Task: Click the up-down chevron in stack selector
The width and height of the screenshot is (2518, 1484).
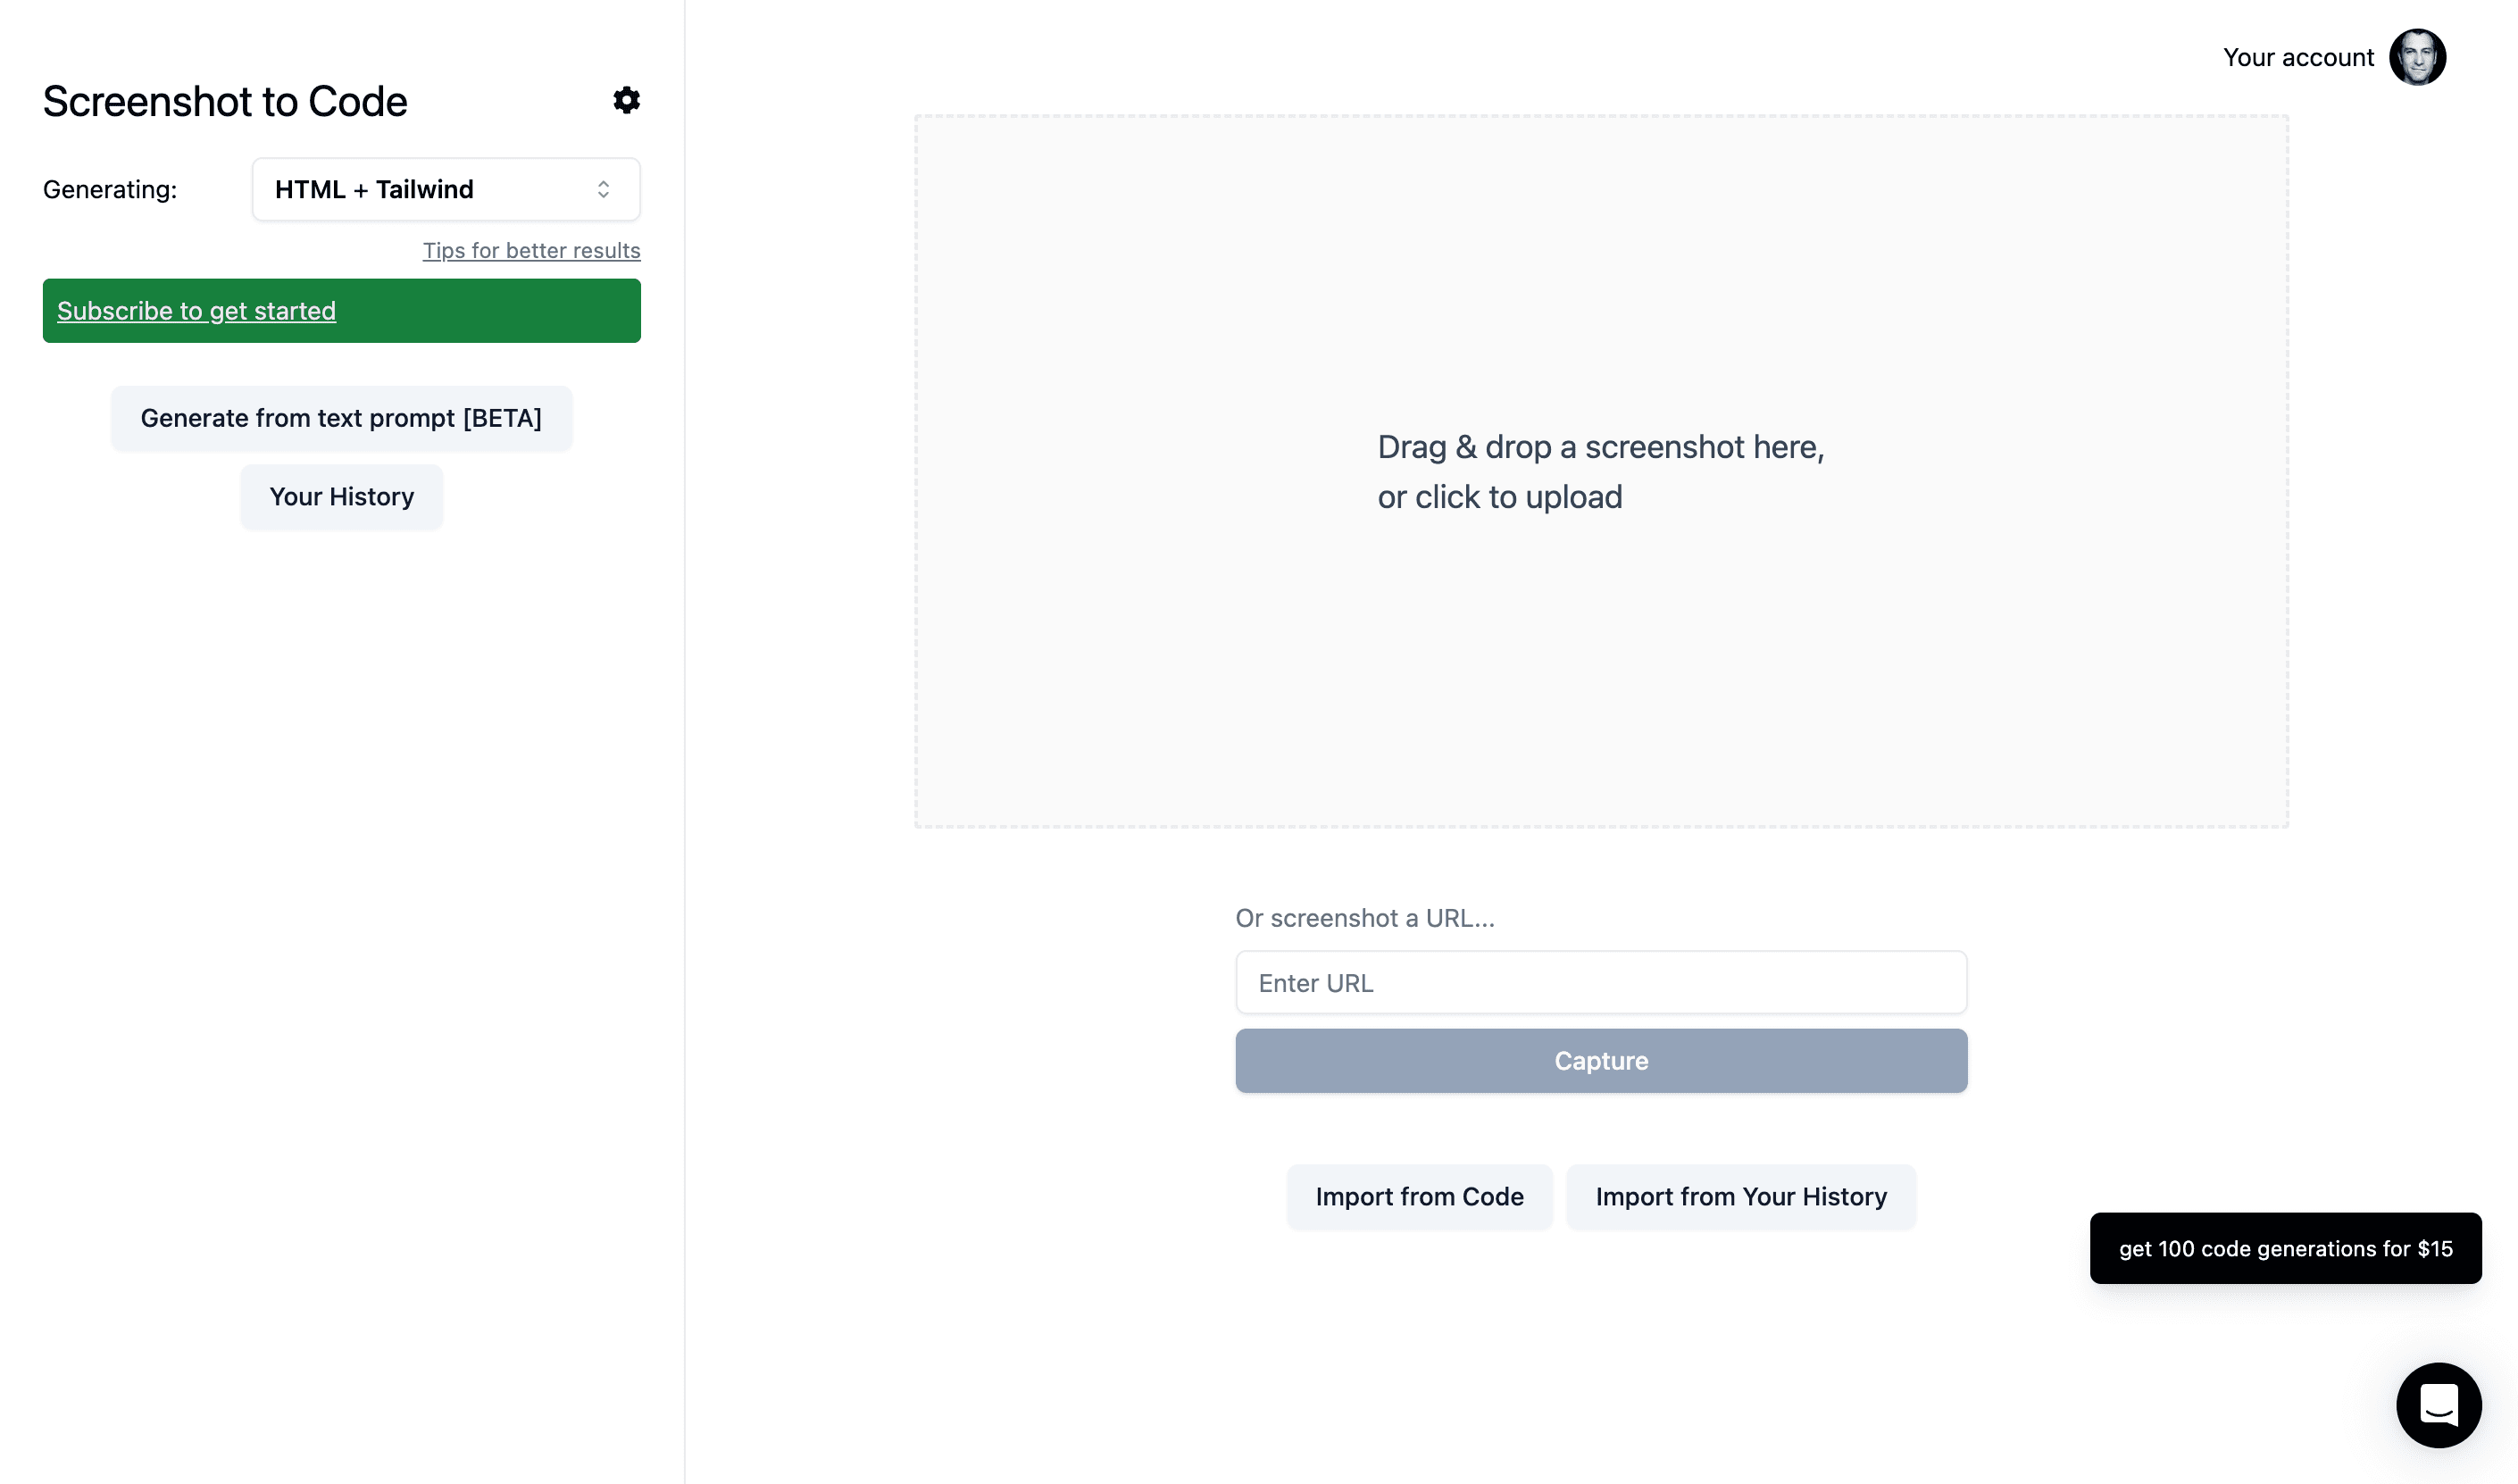Action: point(603,189)
